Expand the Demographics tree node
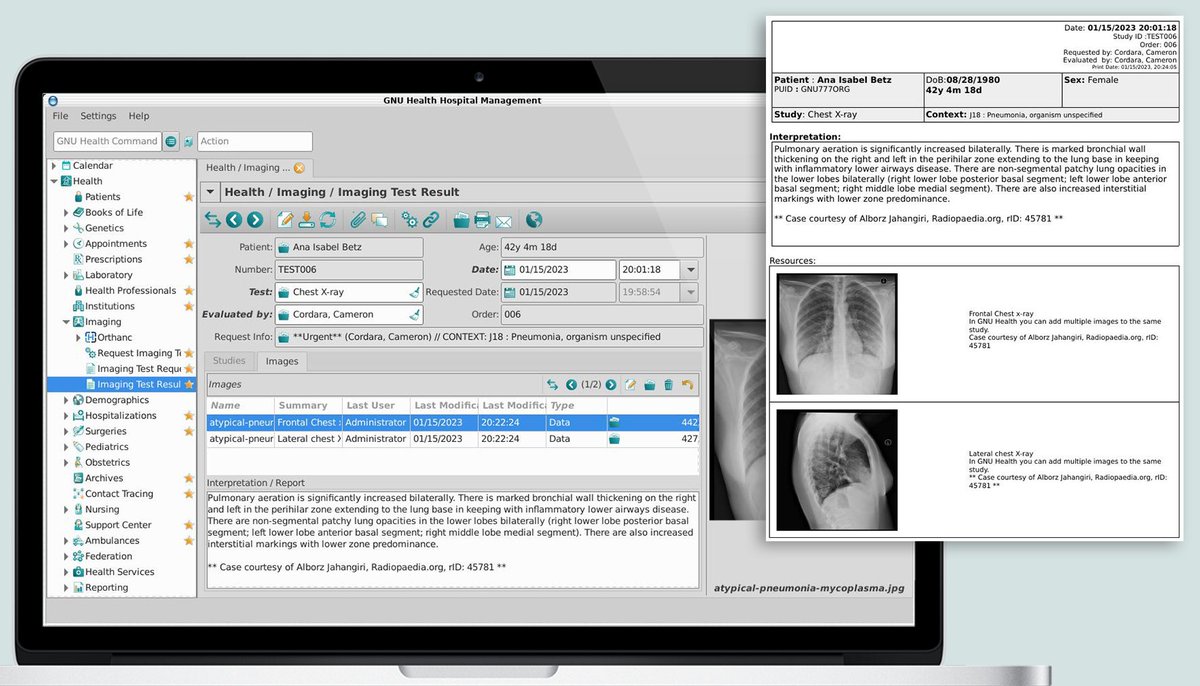1200x686 pixels. tap(67, 400)
